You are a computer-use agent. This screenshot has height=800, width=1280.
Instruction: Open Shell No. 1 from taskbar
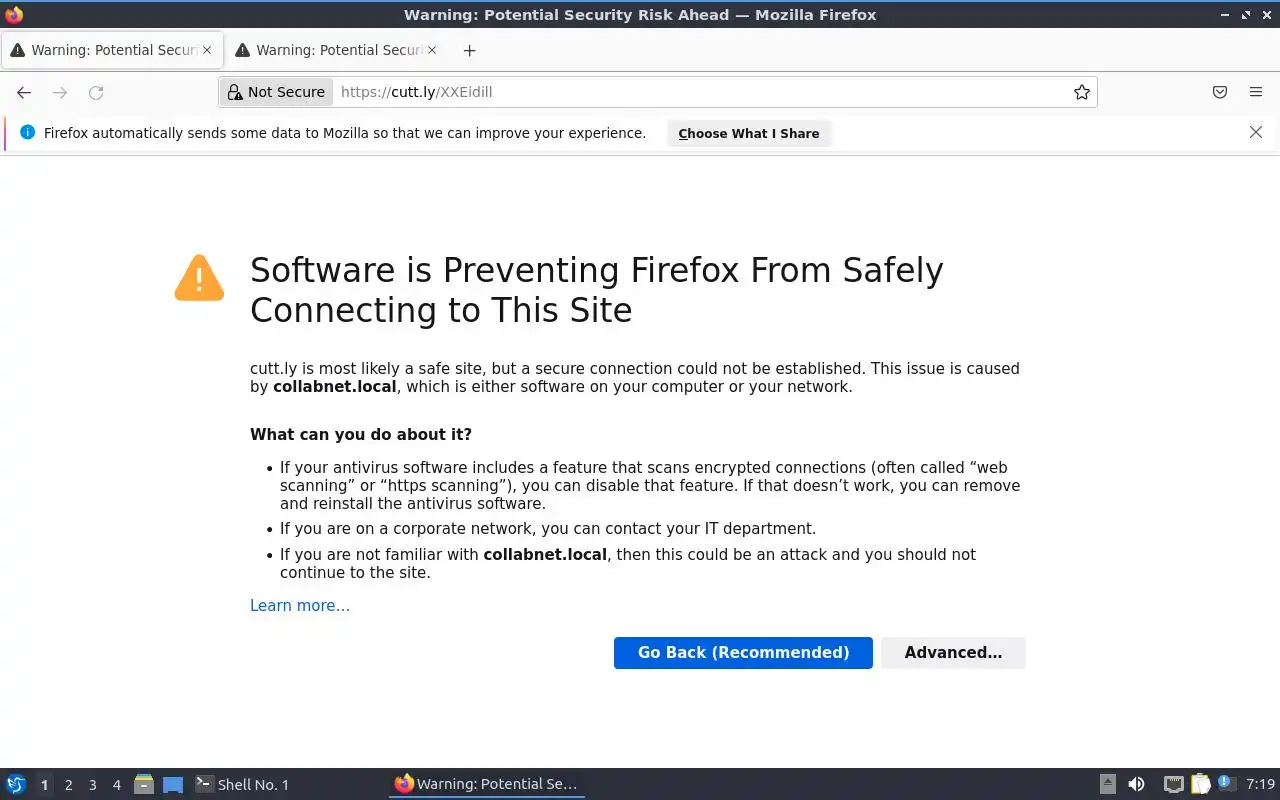(x=241, y=785)
